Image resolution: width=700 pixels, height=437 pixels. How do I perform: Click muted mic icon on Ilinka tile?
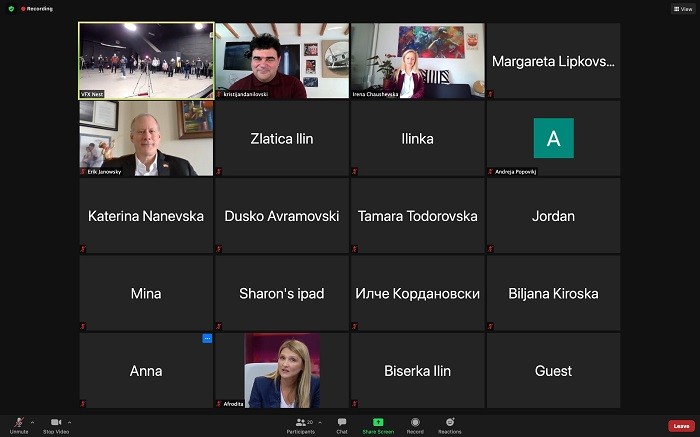pyautogui.click(x=354, y=171)
